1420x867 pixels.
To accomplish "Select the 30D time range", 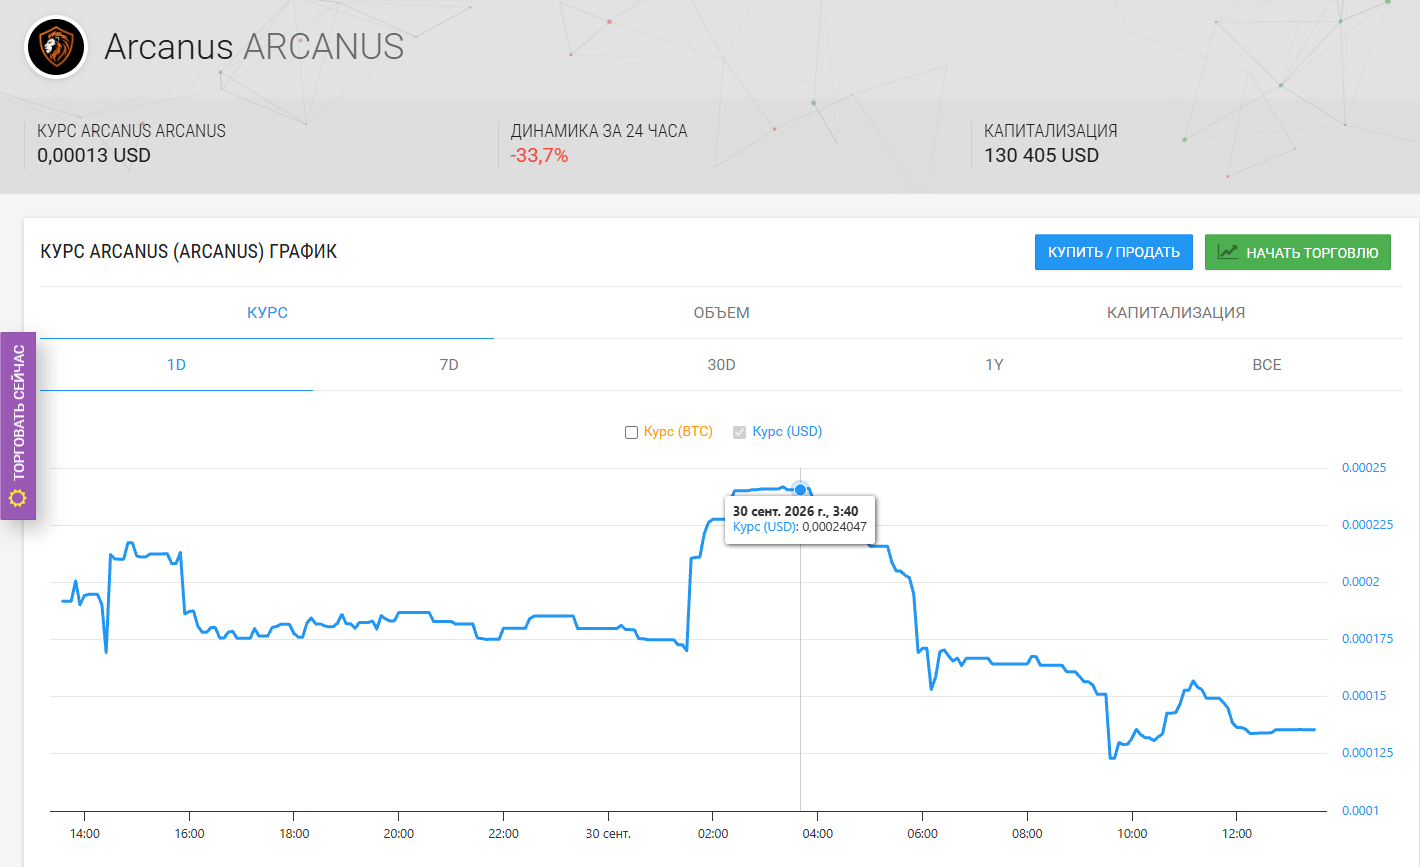I will tap(721, 365).
